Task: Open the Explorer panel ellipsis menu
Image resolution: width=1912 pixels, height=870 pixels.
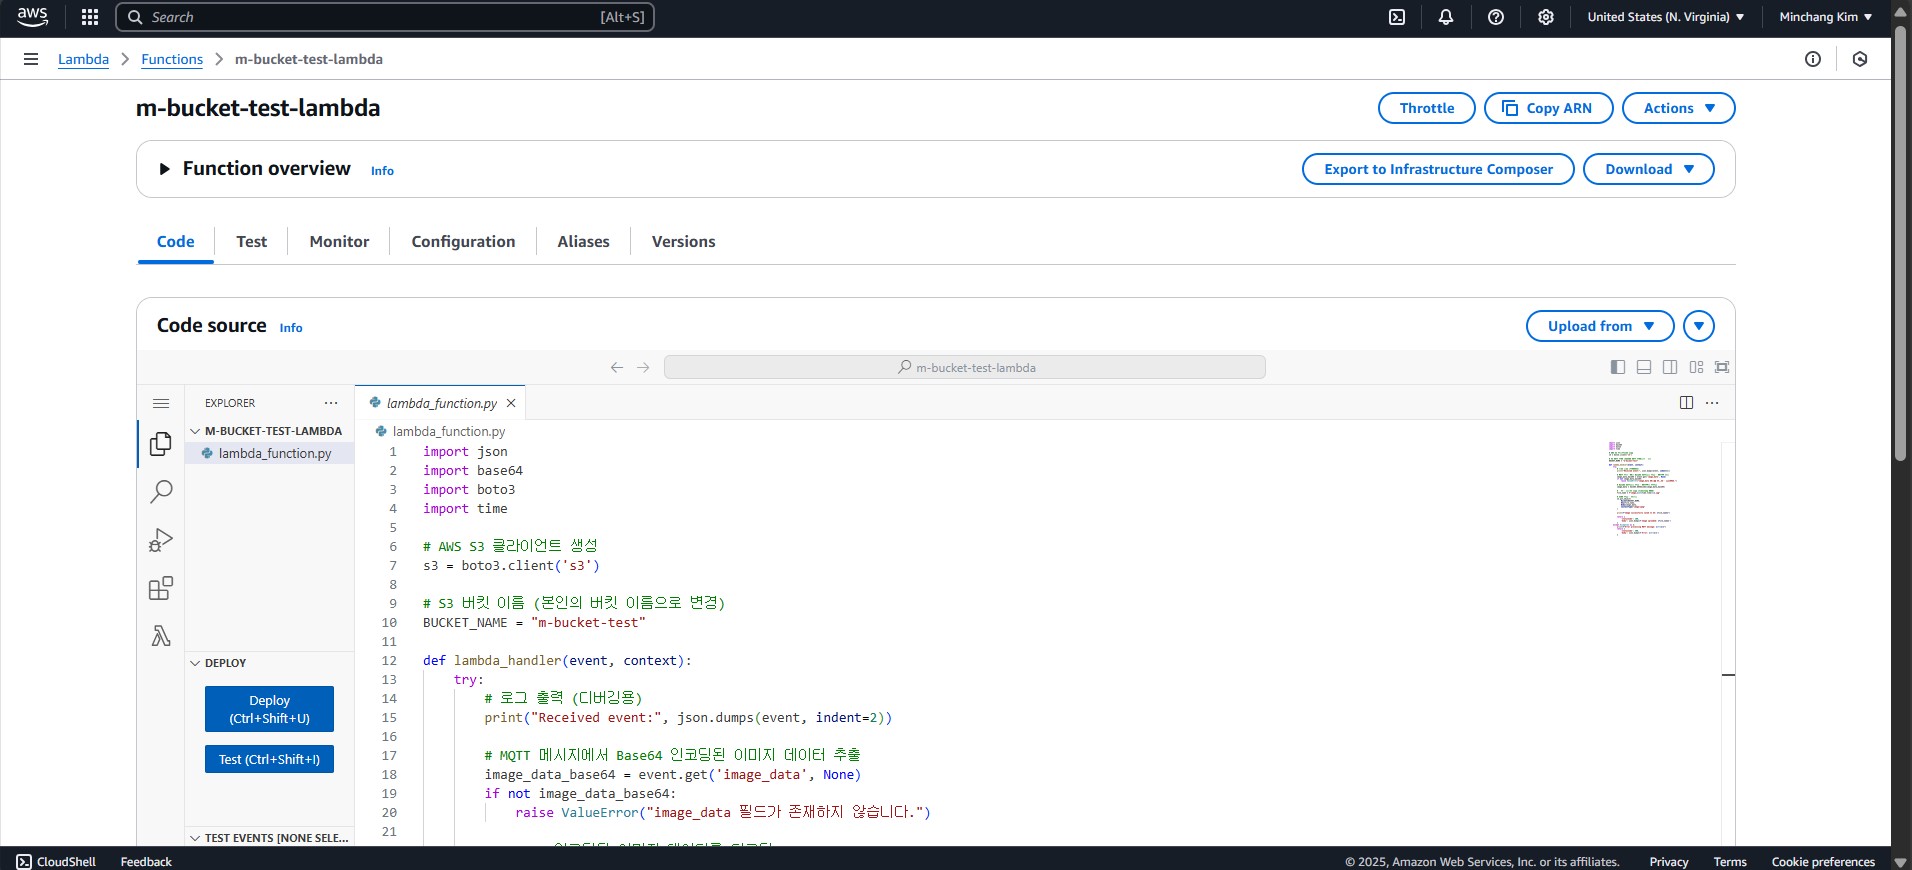Action: (331, 402)
